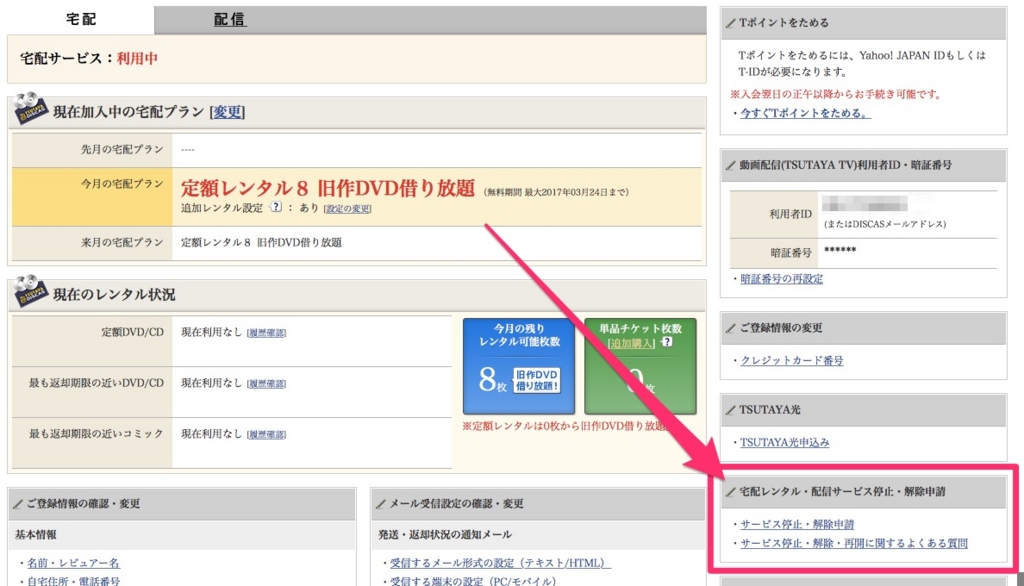Open 履歴確認 for 定額DVD/CD row
Screen dimensions: 1024x586
coord(266,333)
